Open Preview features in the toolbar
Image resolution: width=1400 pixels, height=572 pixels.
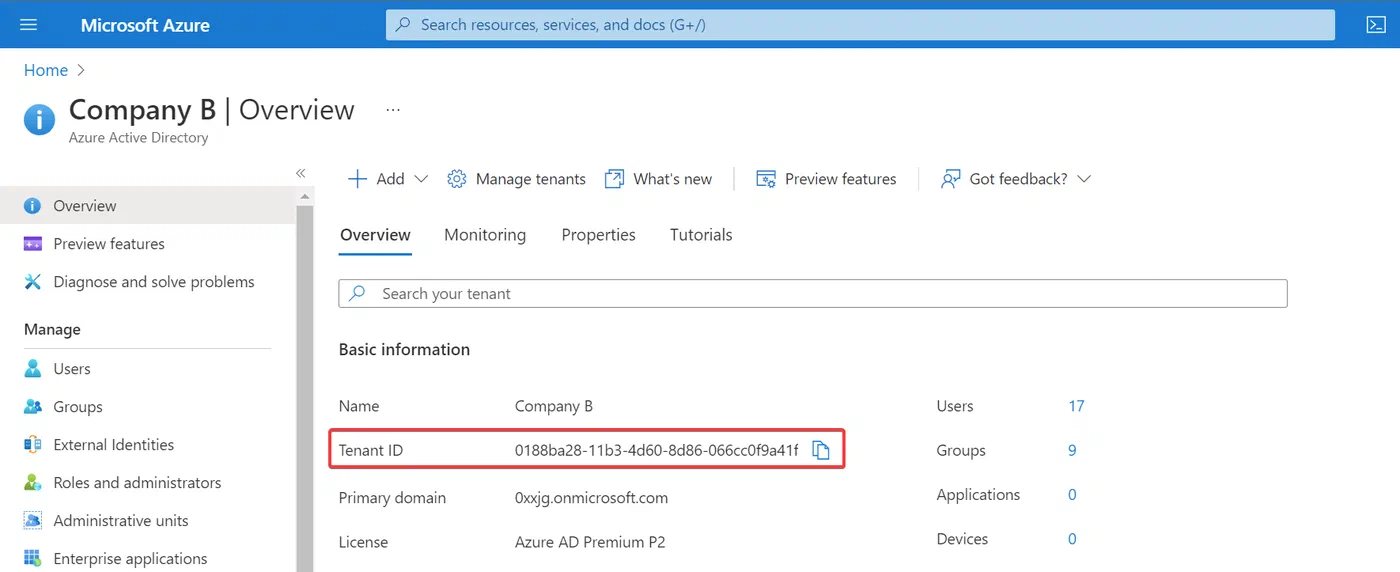(x=826, y=179)
